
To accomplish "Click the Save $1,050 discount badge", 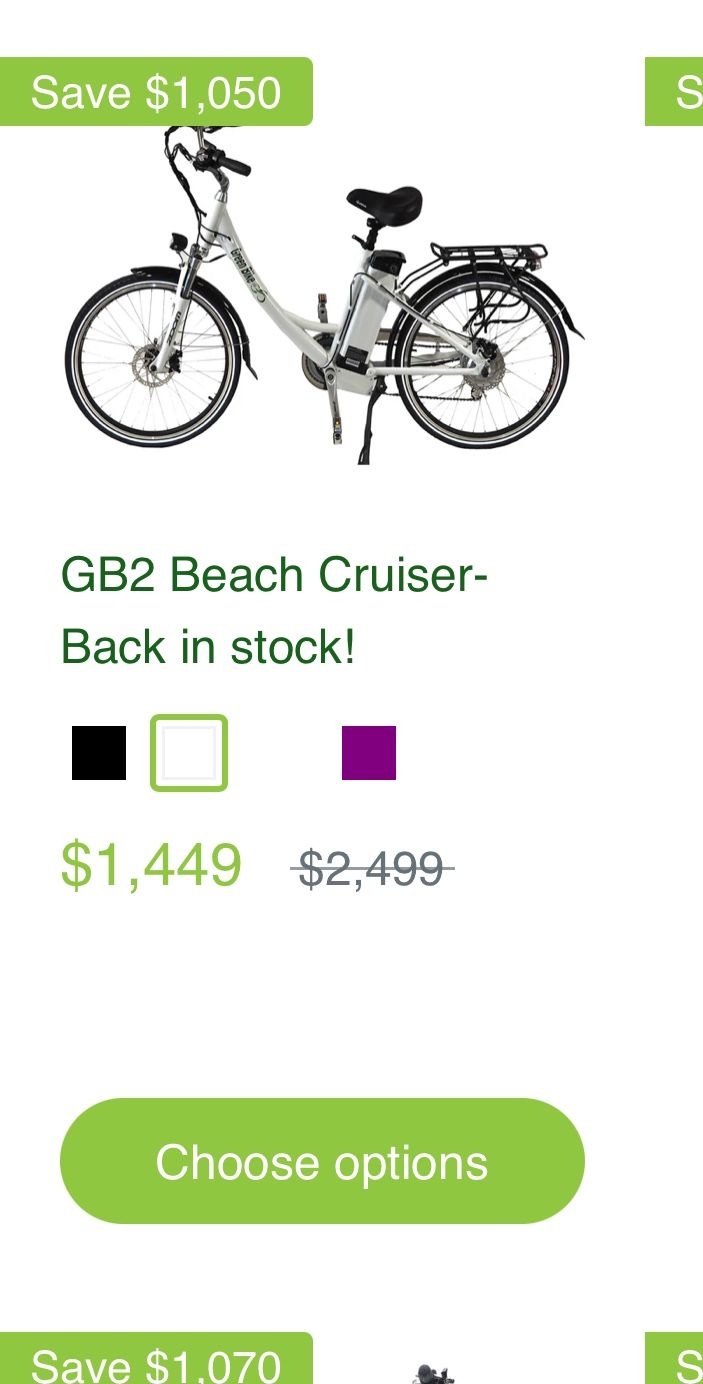I will [x=157, y=92].
